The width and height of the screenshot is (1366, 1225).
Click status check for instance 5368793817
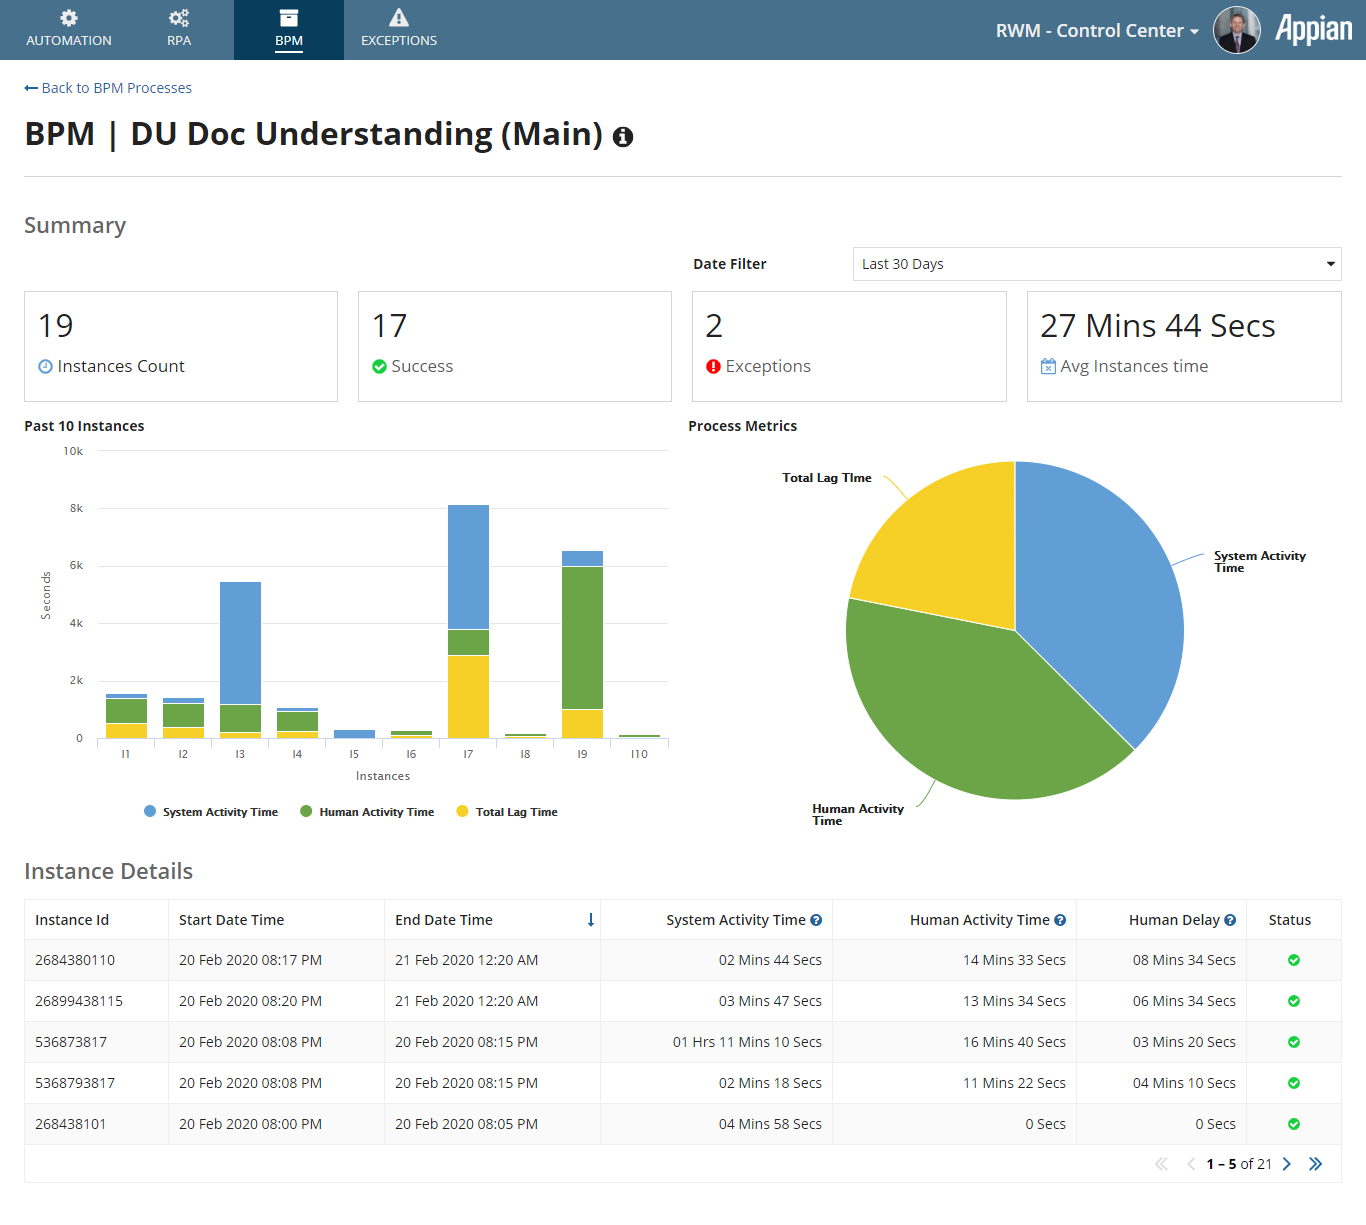pyautogui.click(x=1294, y=1083)
